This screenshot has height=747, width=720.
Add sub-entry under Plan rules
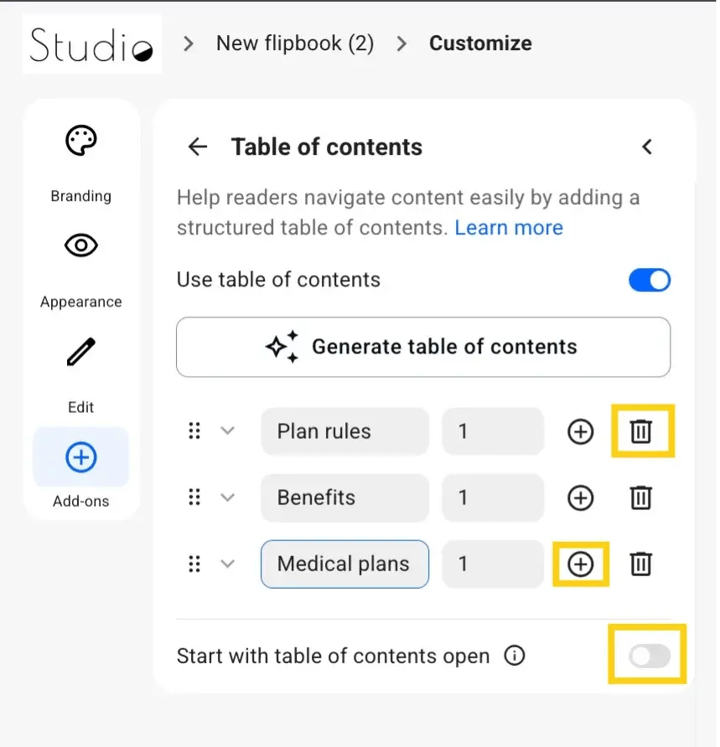point(580,432)
